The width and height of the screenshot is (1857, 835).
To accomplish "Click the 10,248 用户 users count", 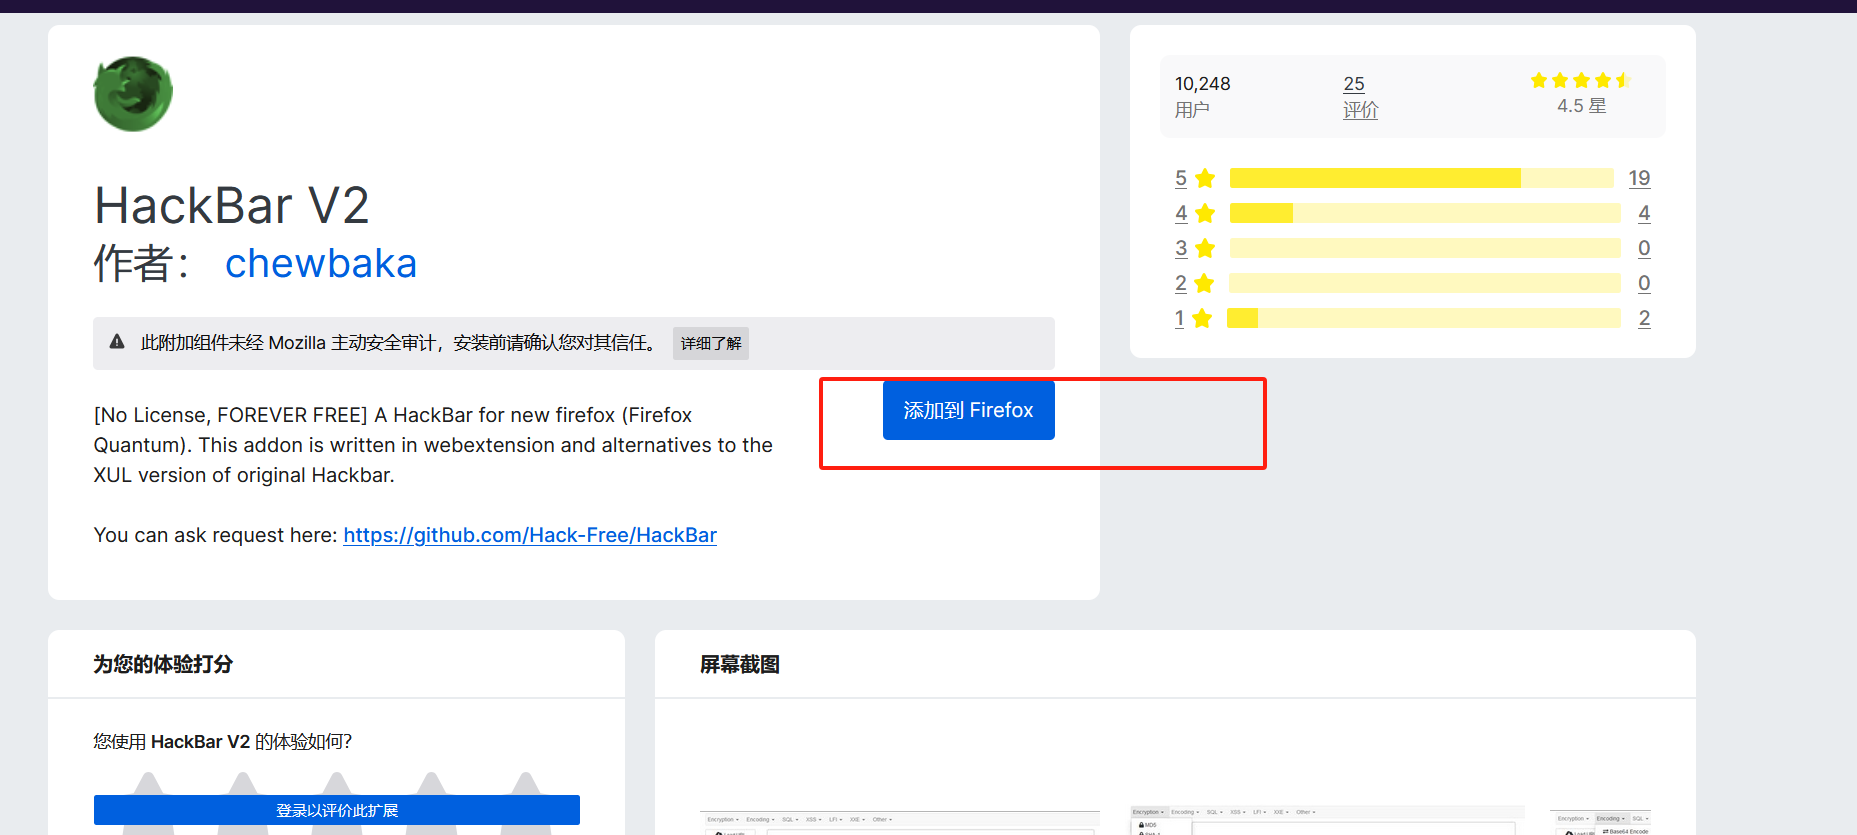I will (1203, 97).
